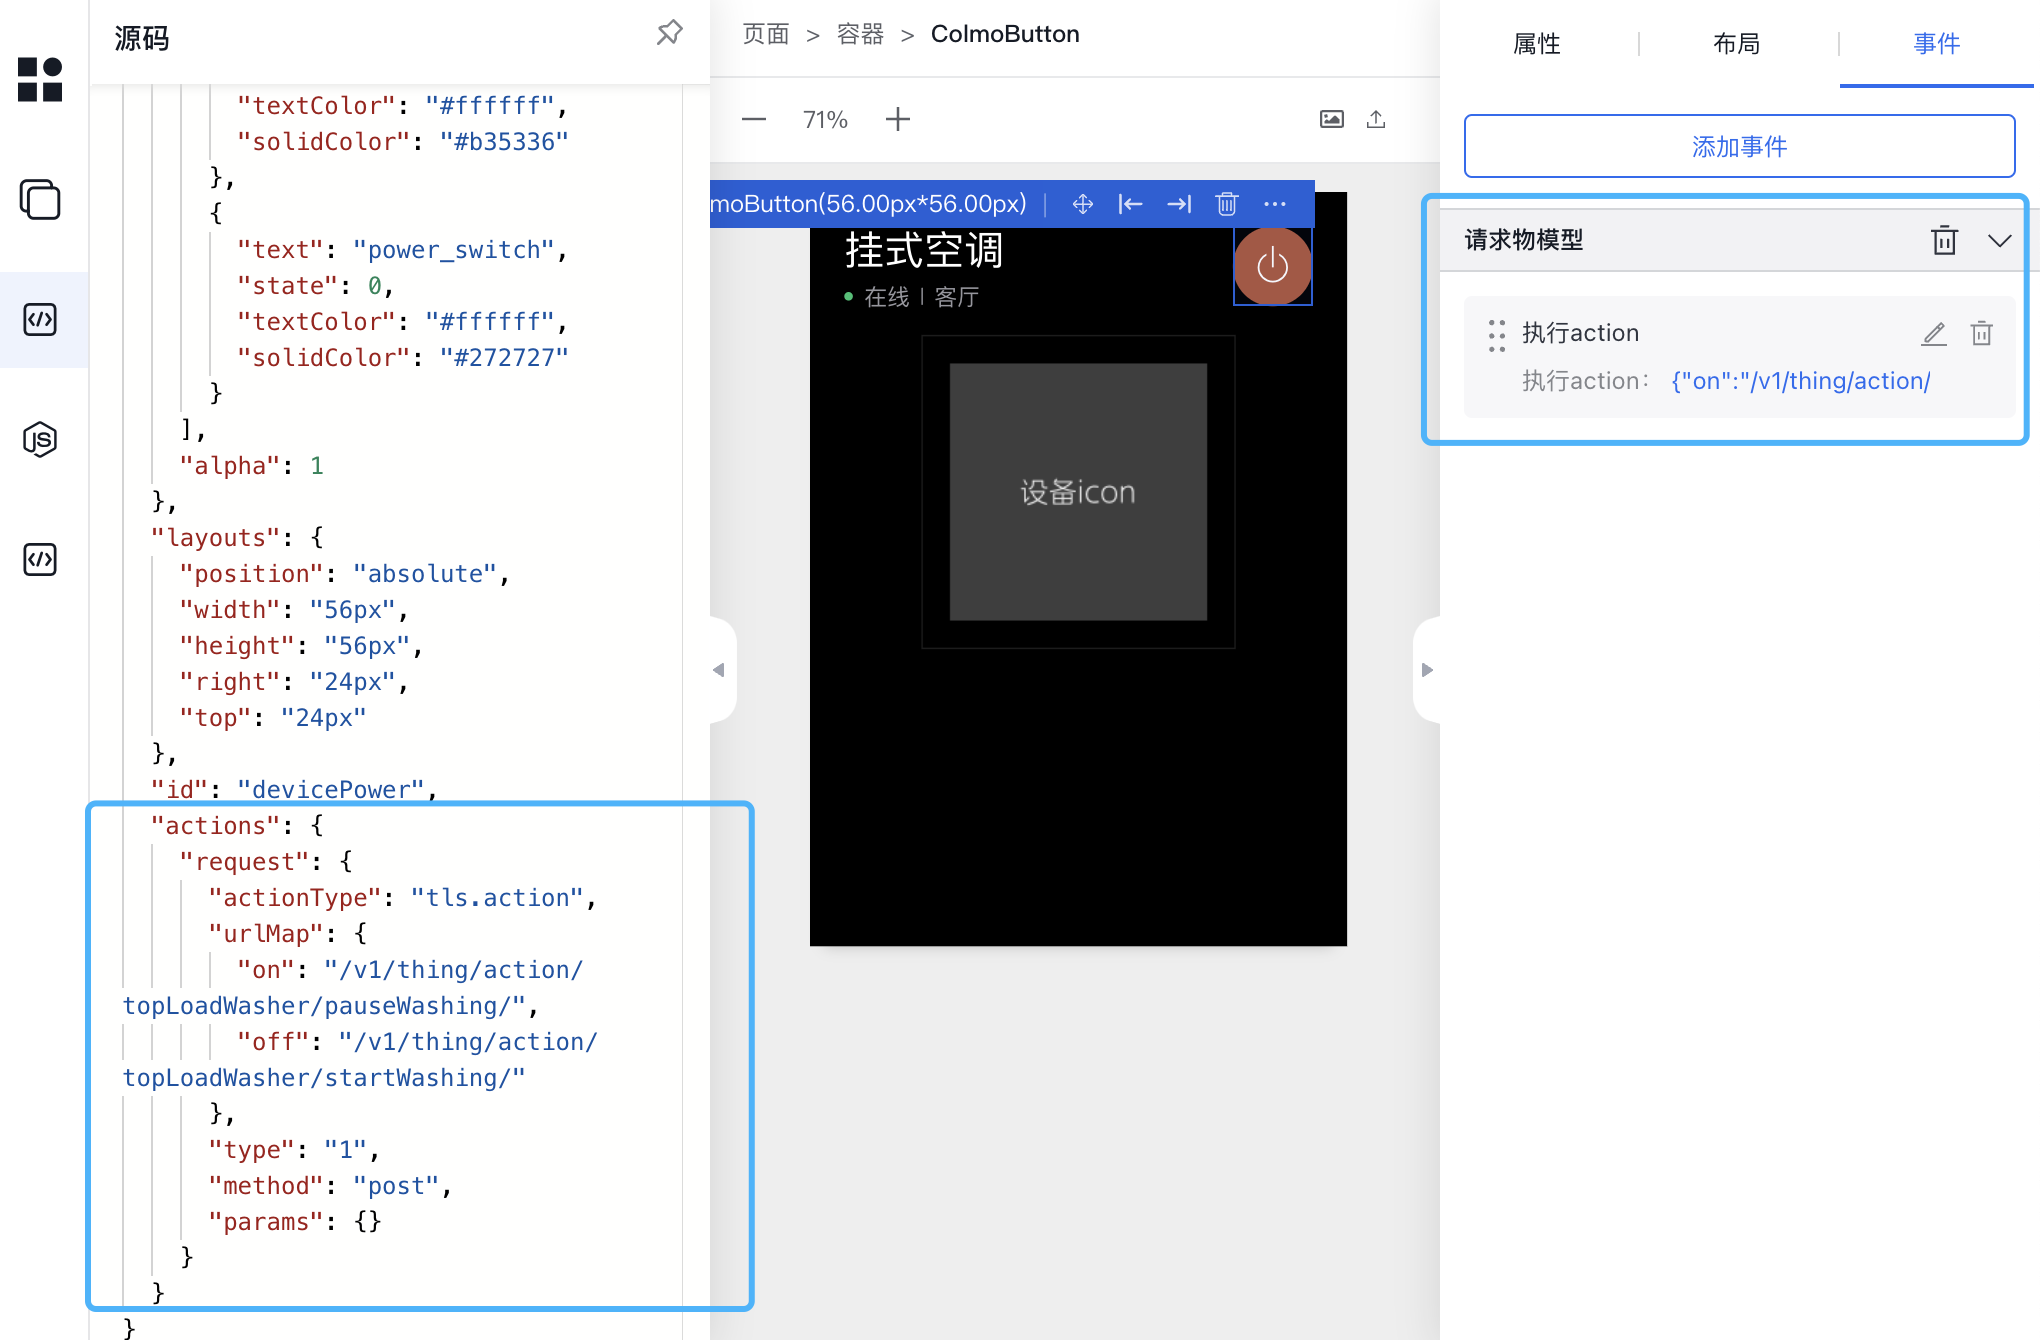The image size is (2040, 1340).
Task: Open the components grid icon in sidebar
Action: 40,80
